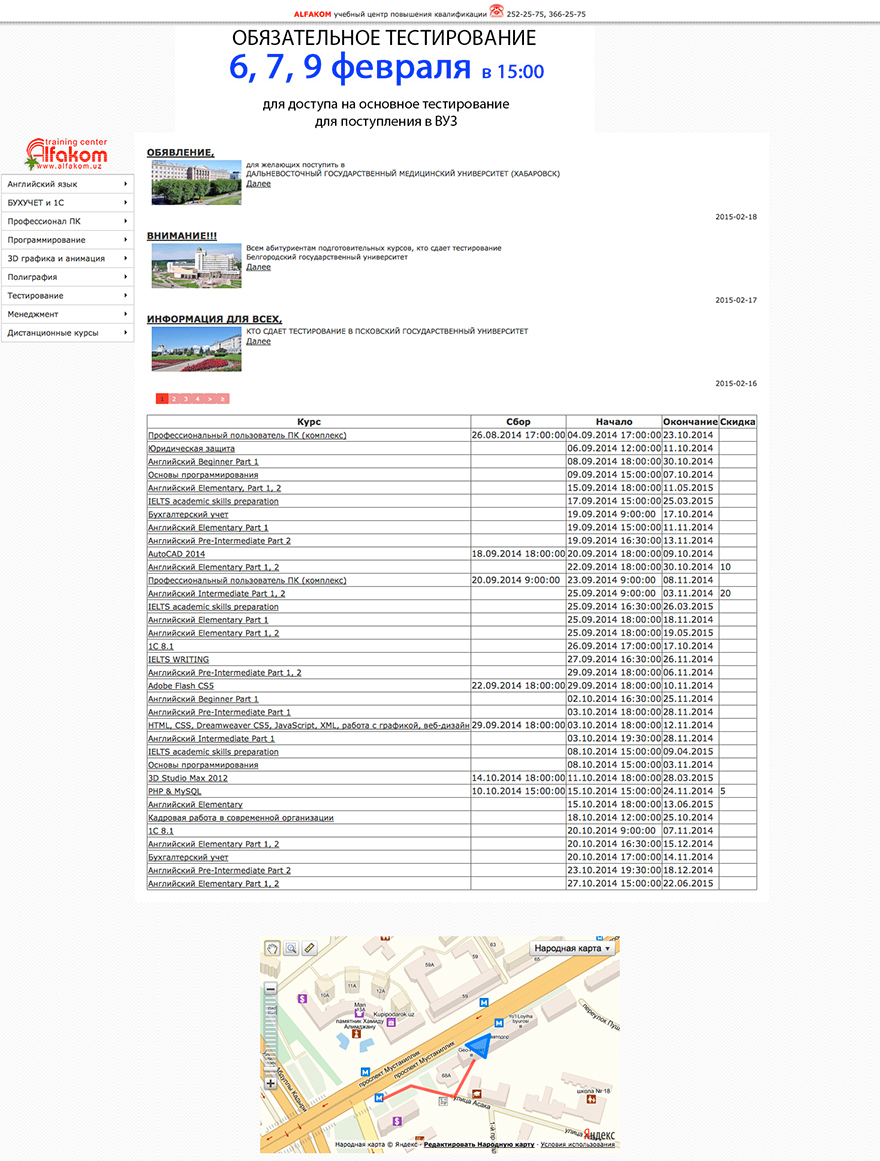
Task: Open the PHP & MySQL course link
Action: pos(174,791)
